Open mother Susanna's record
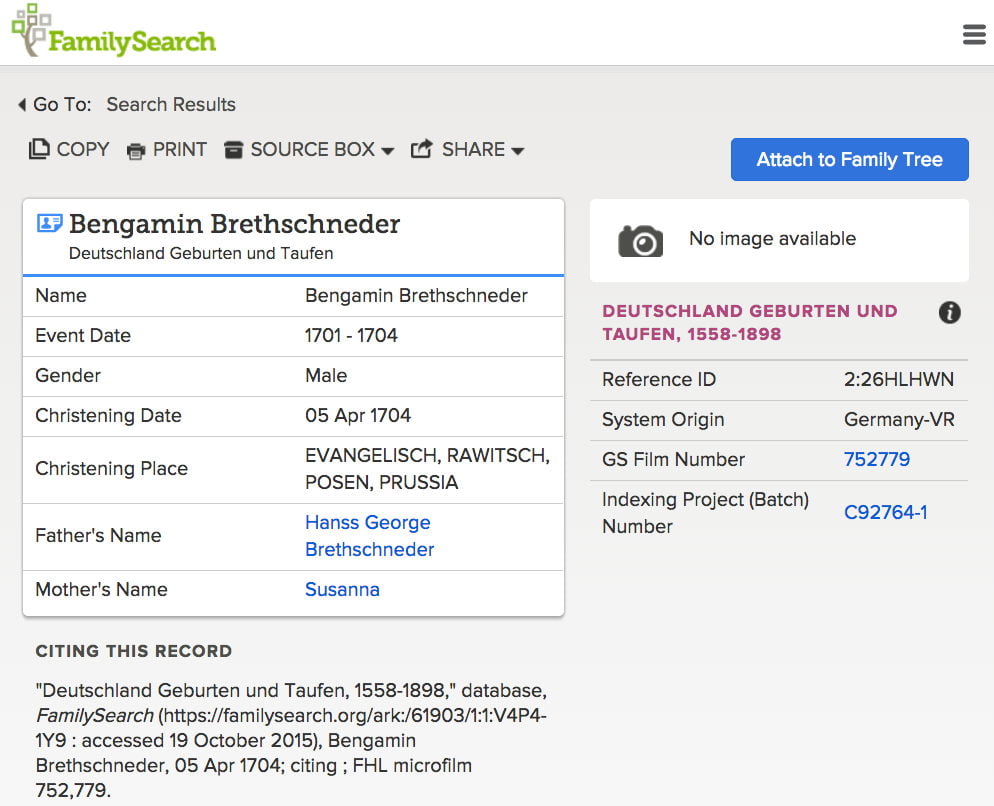994x806 pixels. click(x=342, y=589)
